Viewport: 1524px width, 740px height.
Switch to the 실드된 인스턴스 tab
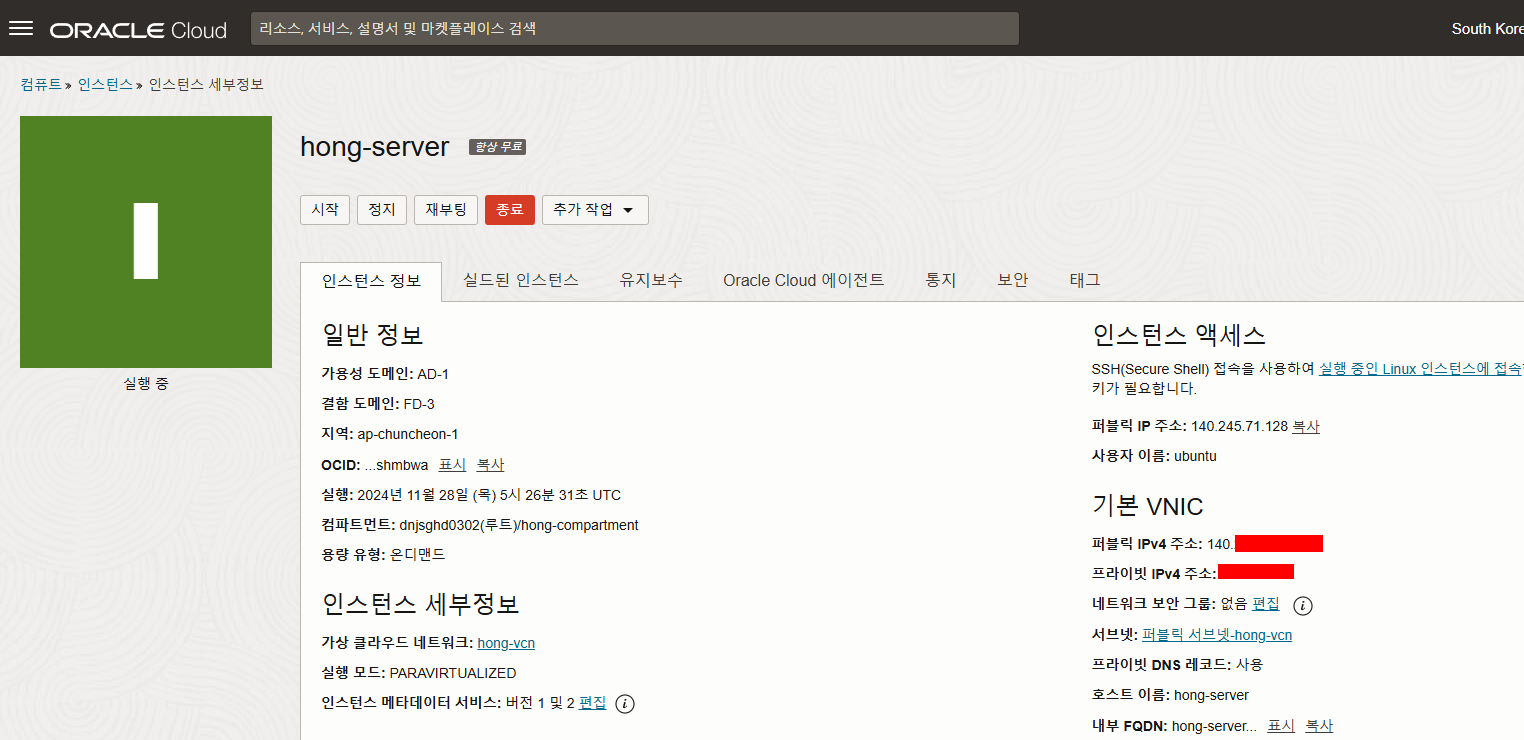(521, 281)
